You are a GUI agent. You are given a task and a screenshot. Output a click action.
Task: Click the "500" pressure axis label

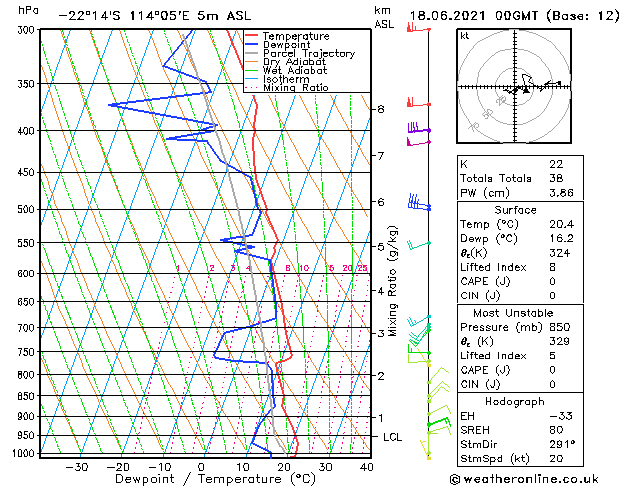[x=28, y=209]
